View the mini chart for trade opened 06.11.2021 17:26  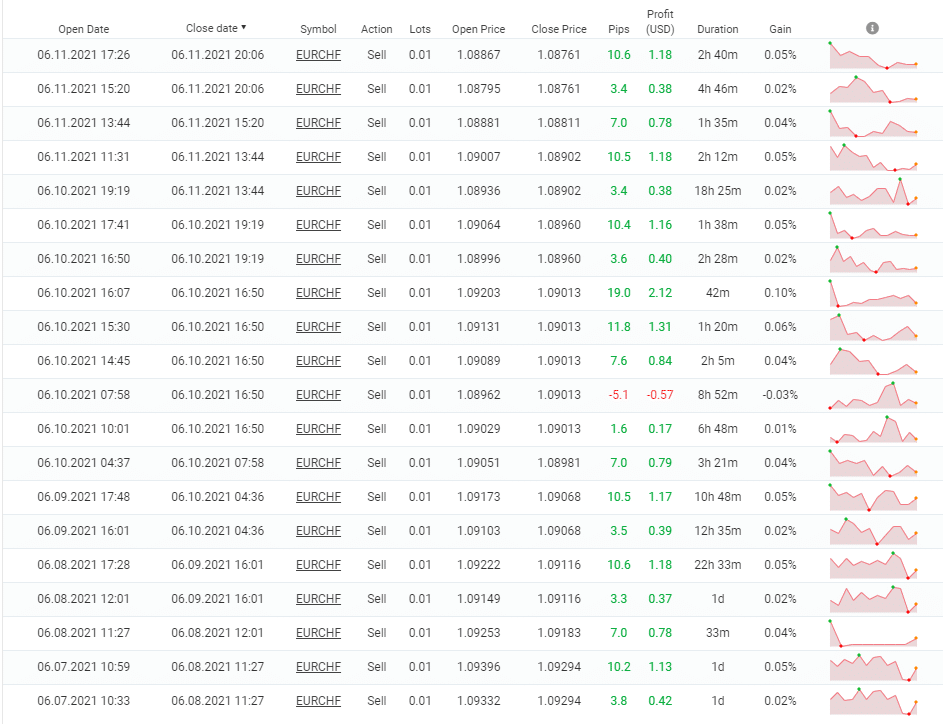coord(873,55)
